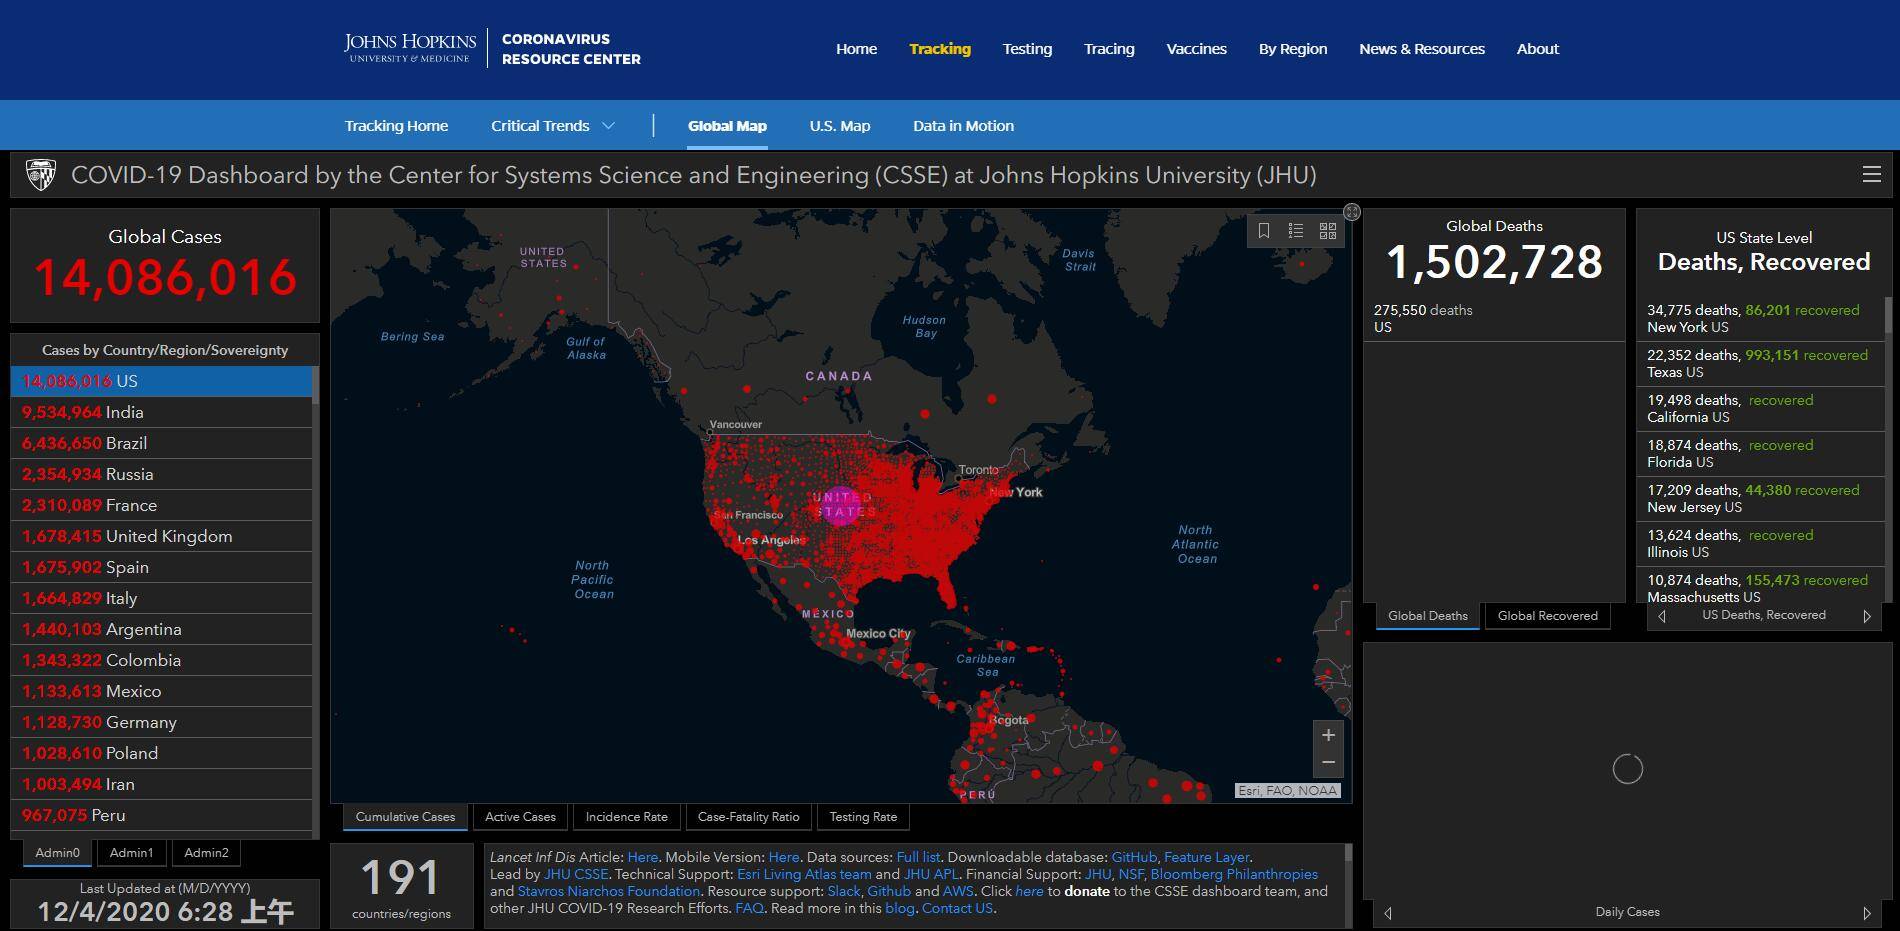The height and width of the screenshot is (931, 1900).
Task: Switch to Admin1 tab
Action: click(131, 853)
